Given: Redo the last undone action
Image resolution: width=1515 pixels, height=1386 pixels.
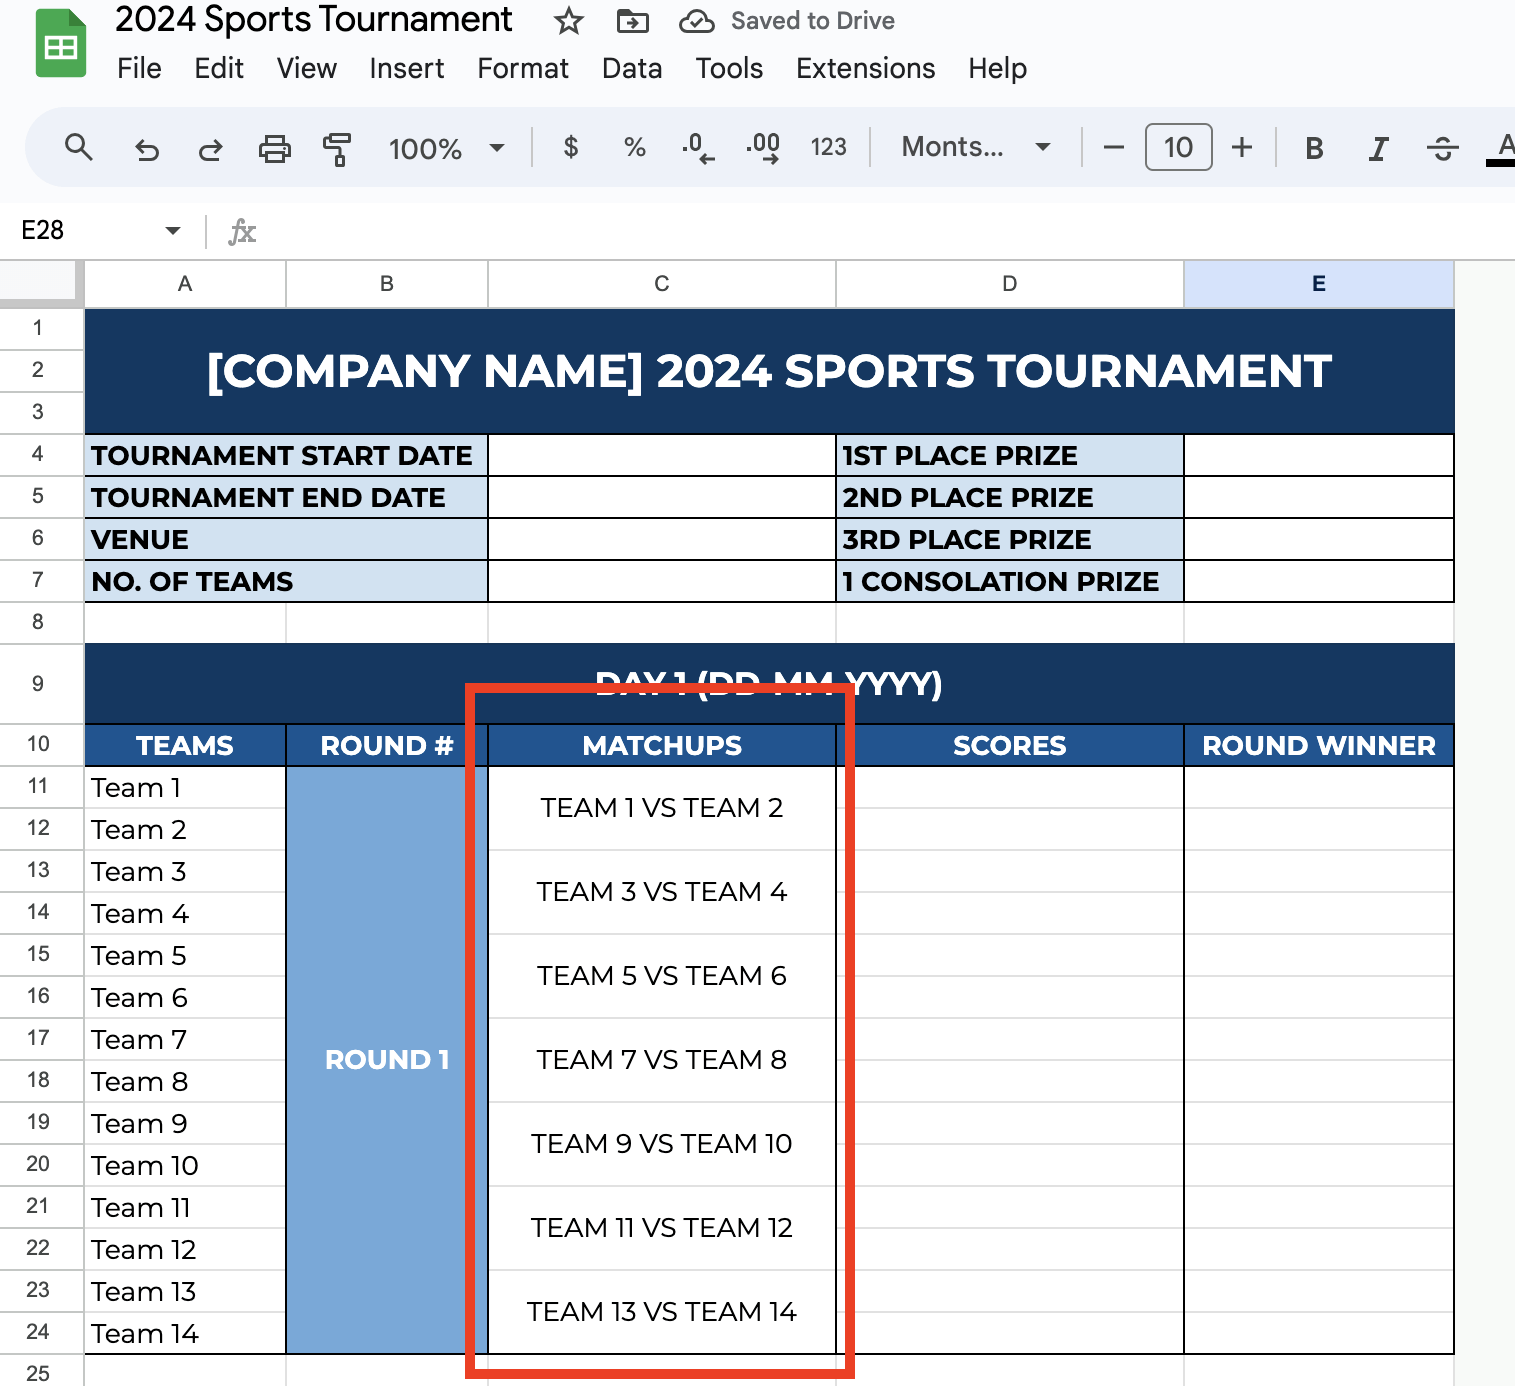Looking at the screenshot, I should click(210, 149).
